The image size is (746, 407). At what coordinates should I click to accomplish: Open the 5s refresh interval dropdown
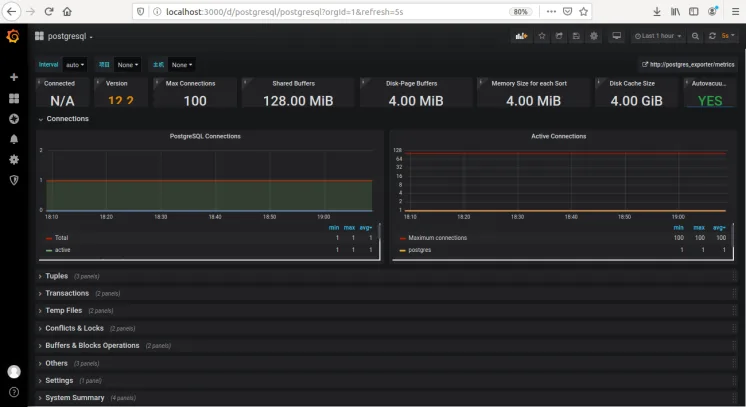click(728, 36)
